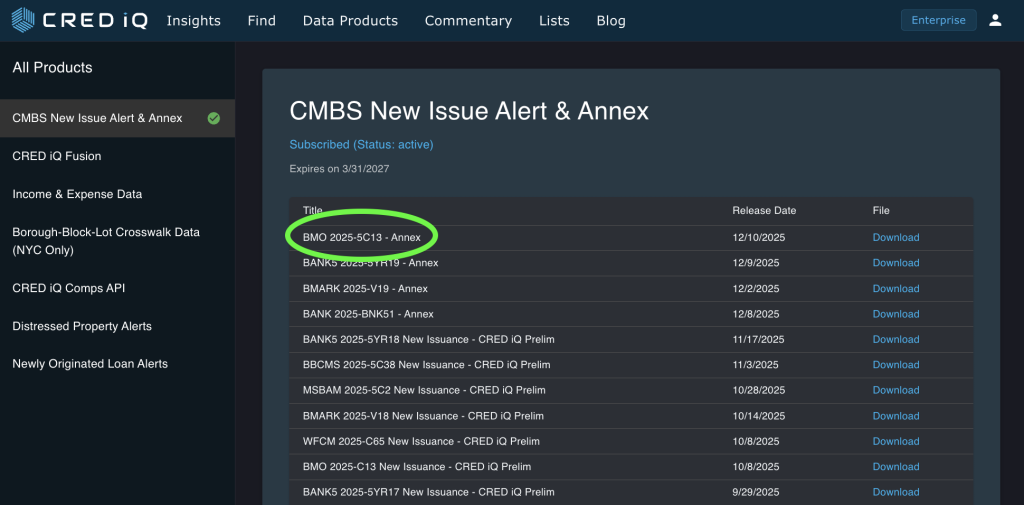Image resolution: width=1024 pixels, height=505 pixels.
Task: Download WFCM 2025-C65 New Issuance file
Action: pos(895,441)
